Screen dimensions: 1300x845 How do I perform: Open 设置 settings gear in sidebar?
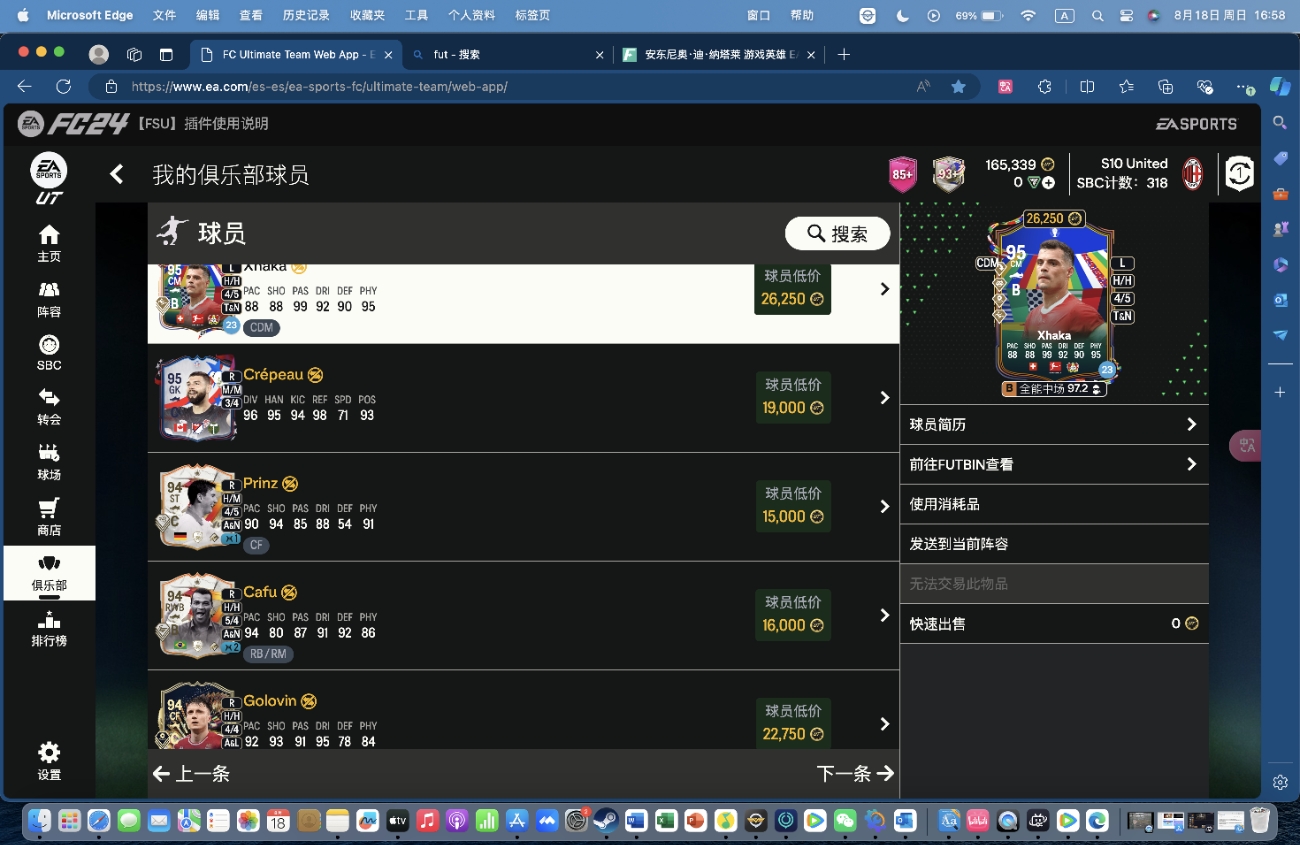point(49,761)
